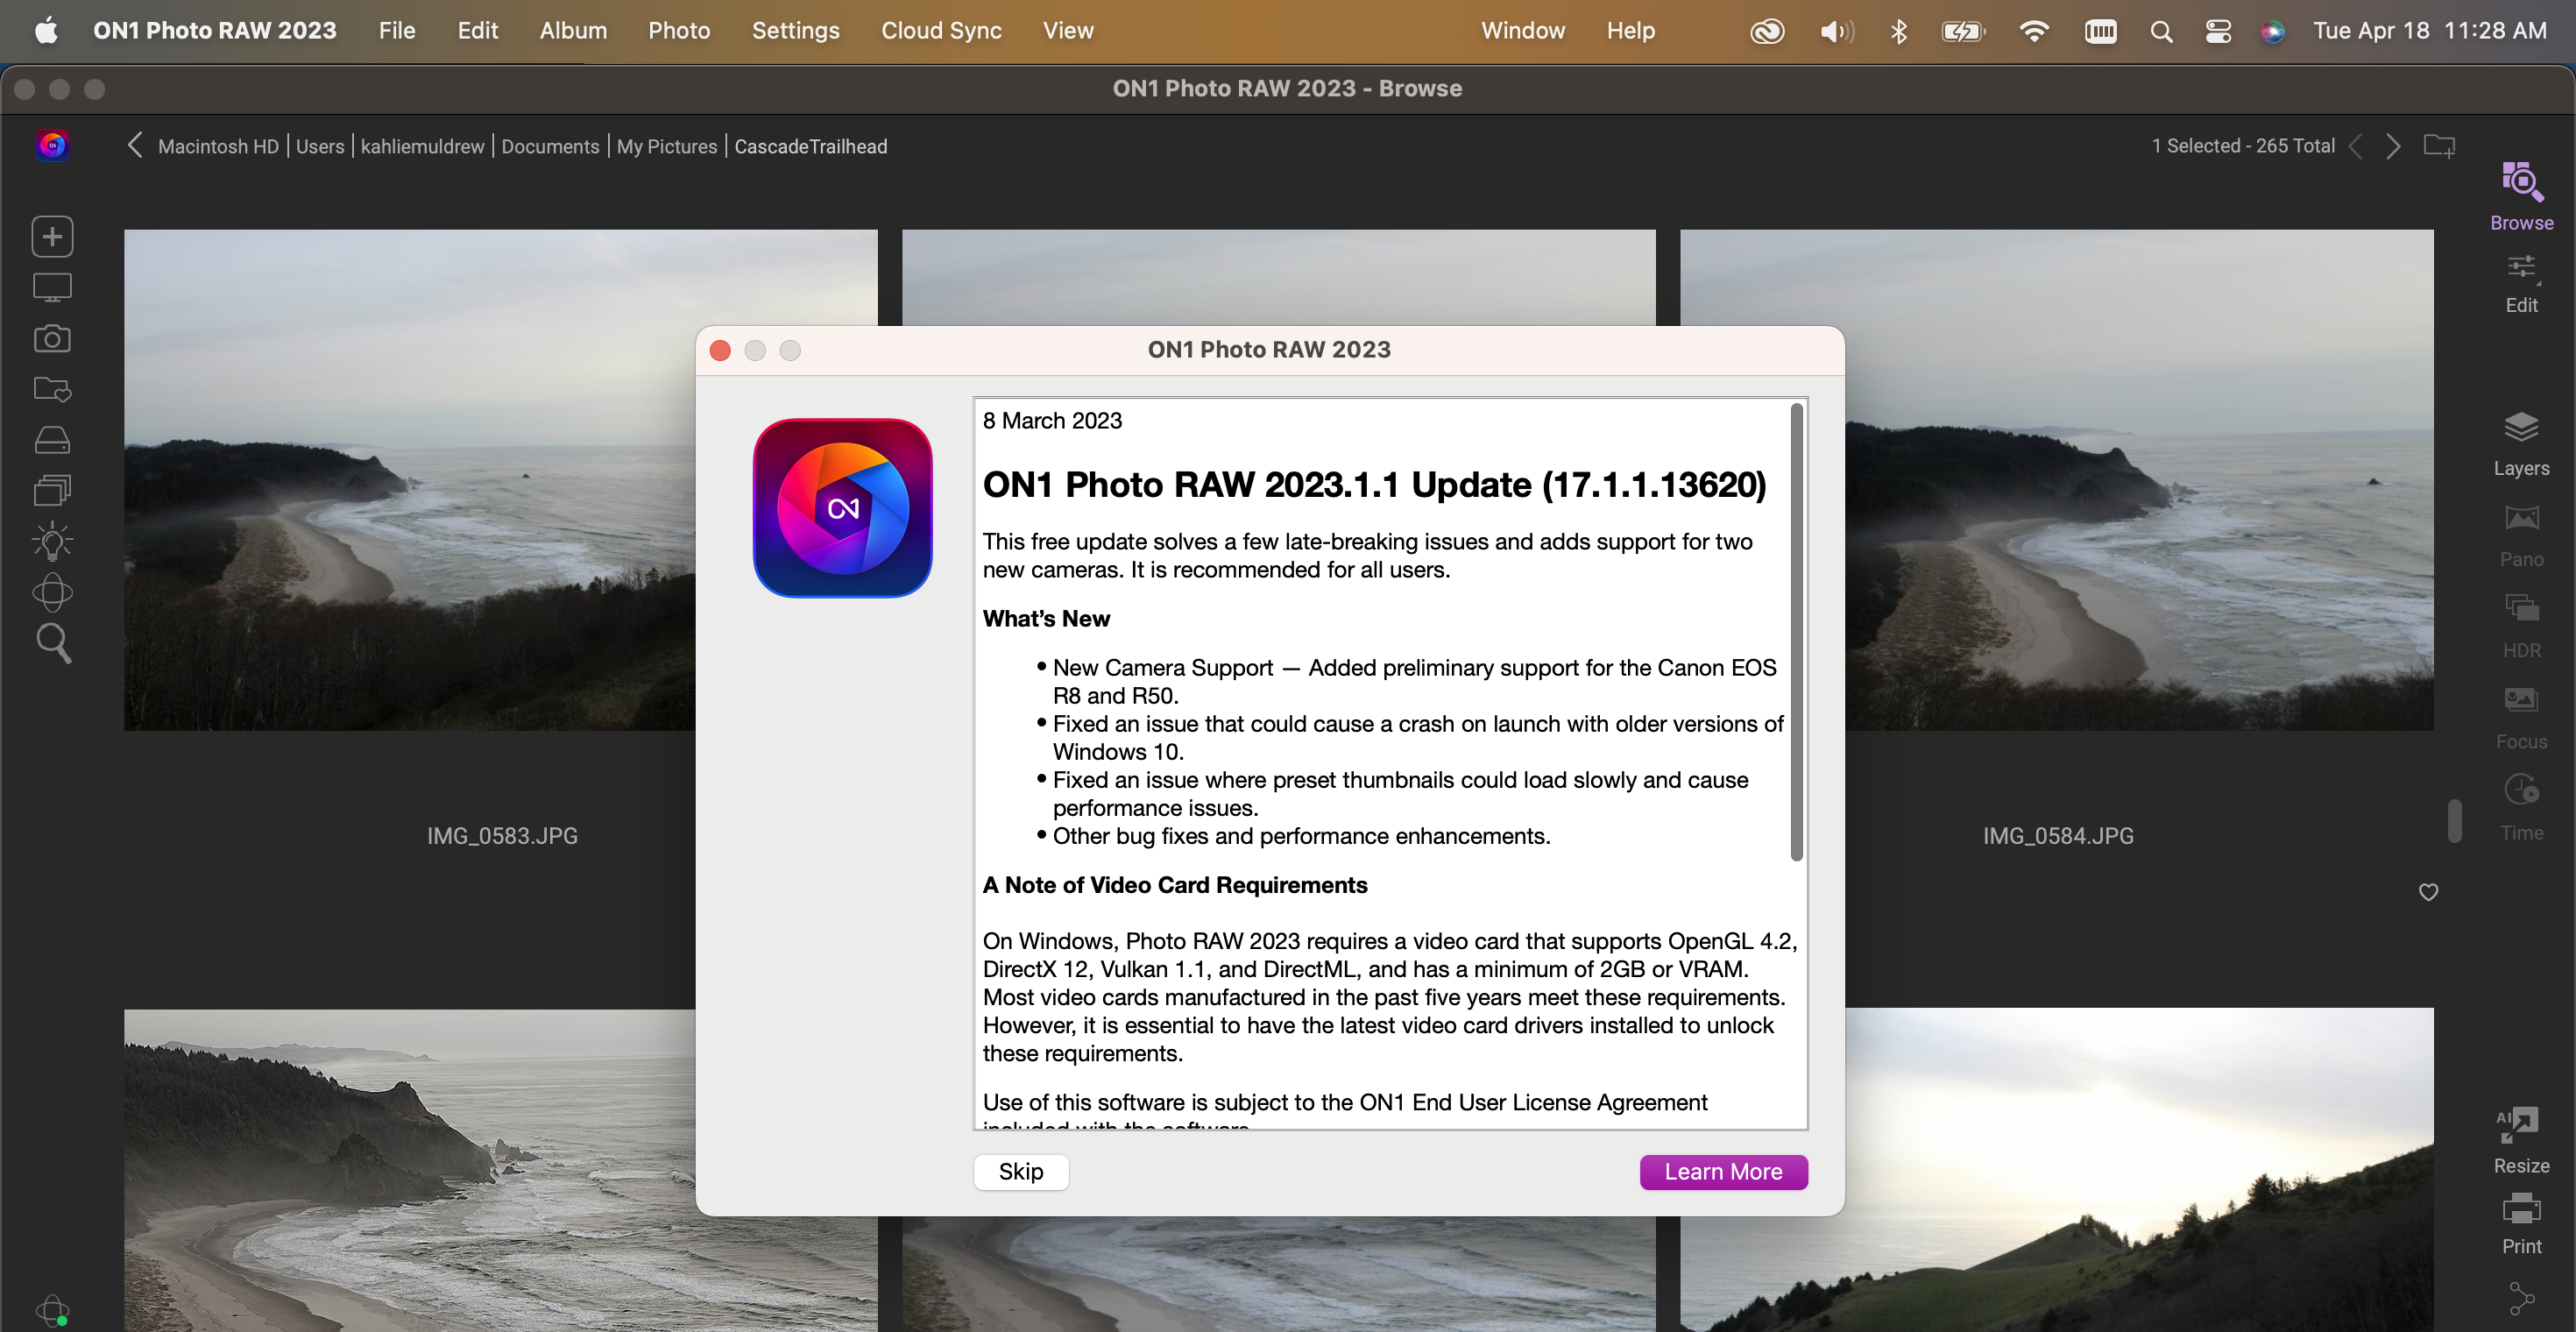
Task: Click the Learn More button
Action: pos(1723,1171)
